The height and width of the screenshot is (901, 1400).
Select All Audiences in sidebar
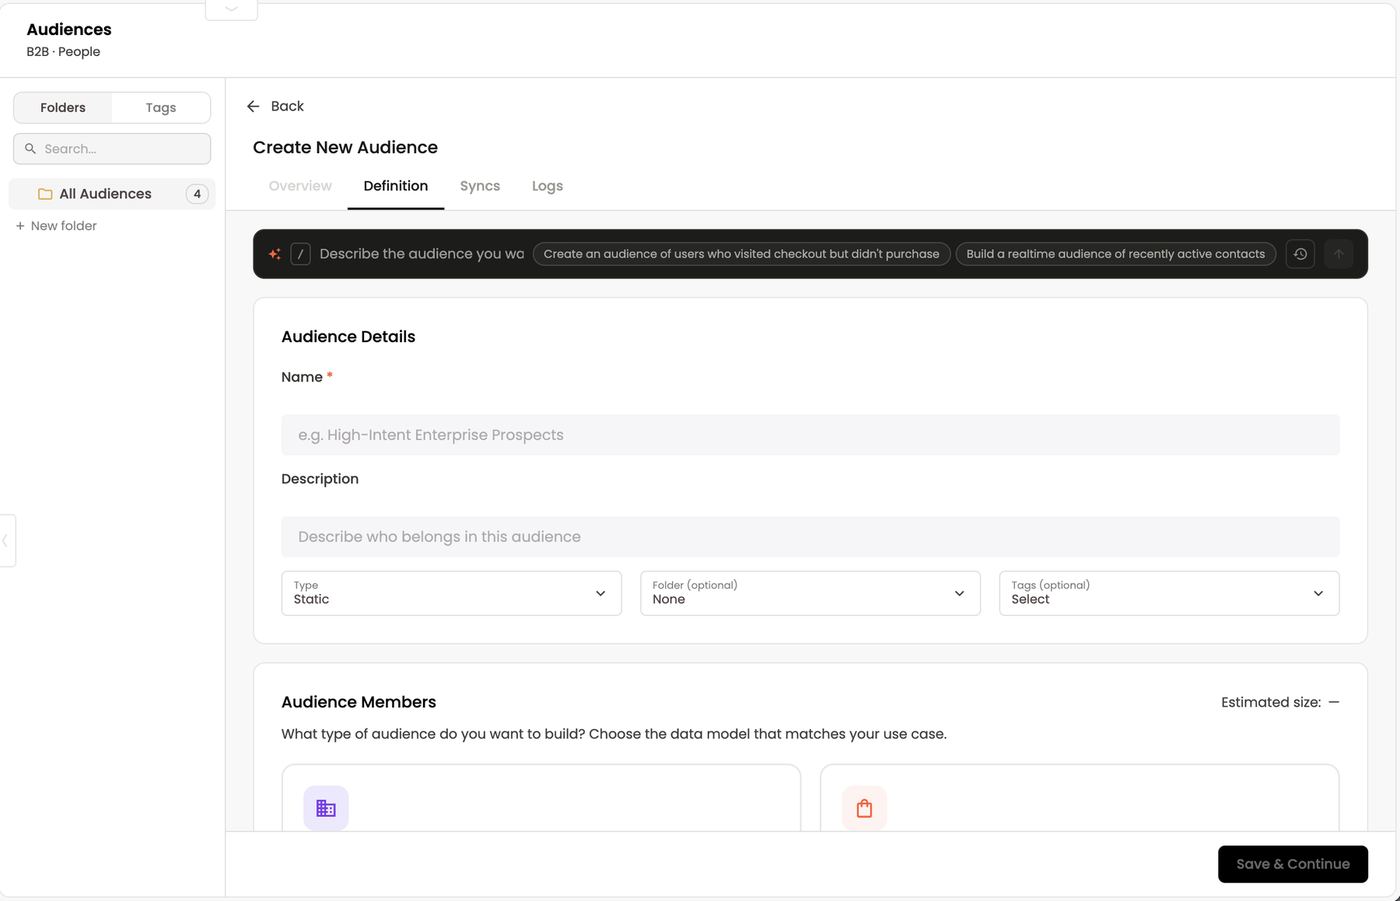pos(112,194)
